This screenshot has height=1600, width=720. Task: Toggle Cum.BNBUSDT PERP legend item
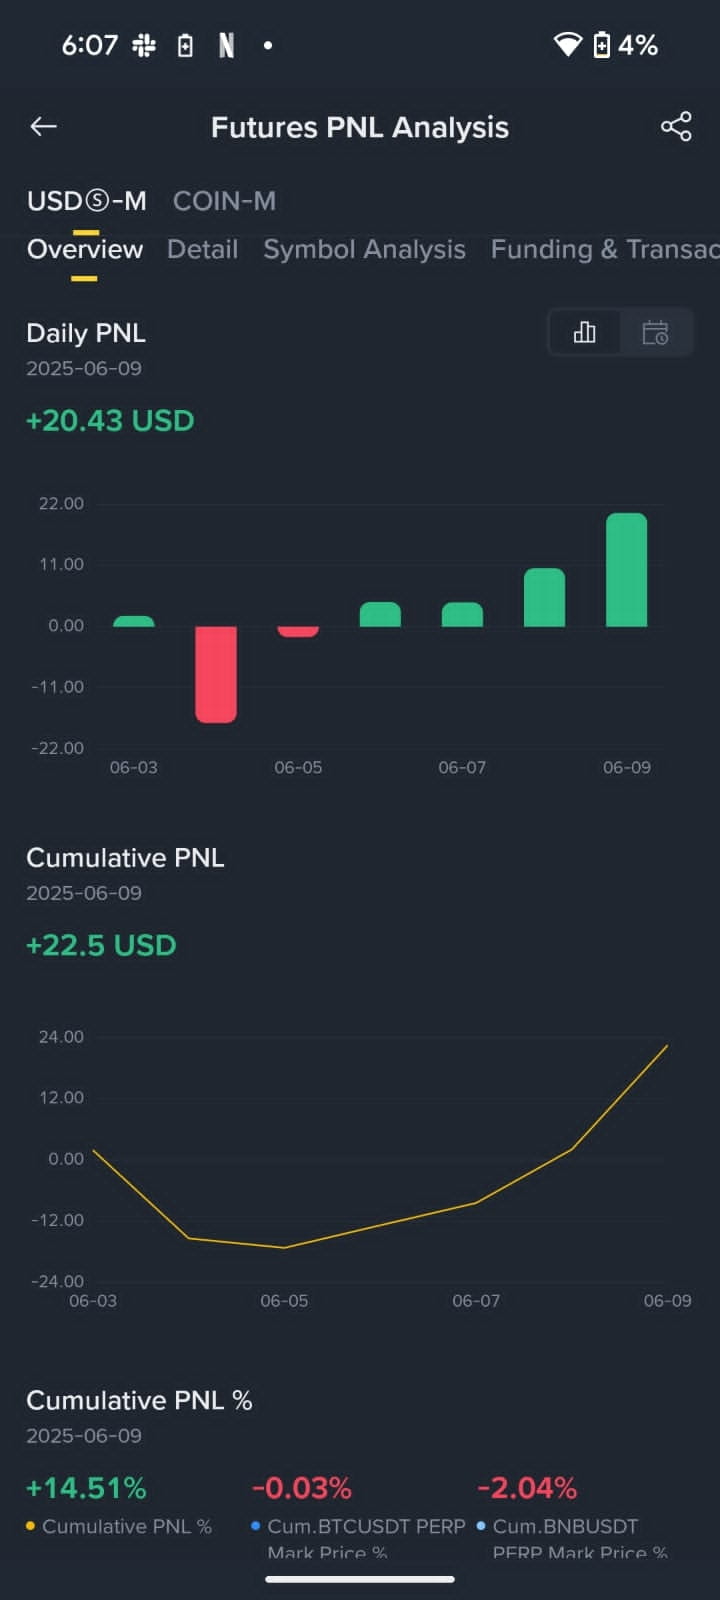coord(572,1538)
